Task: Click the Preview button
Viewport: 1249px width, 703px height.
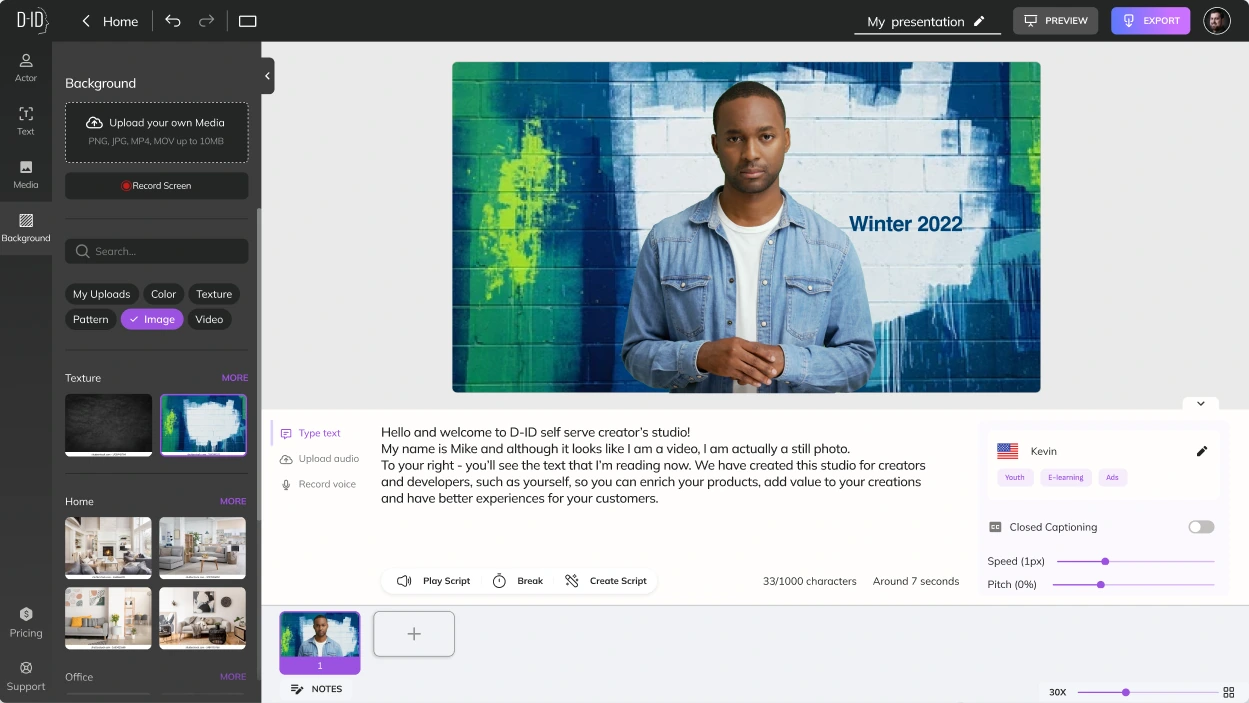Action: point(1055,21)
